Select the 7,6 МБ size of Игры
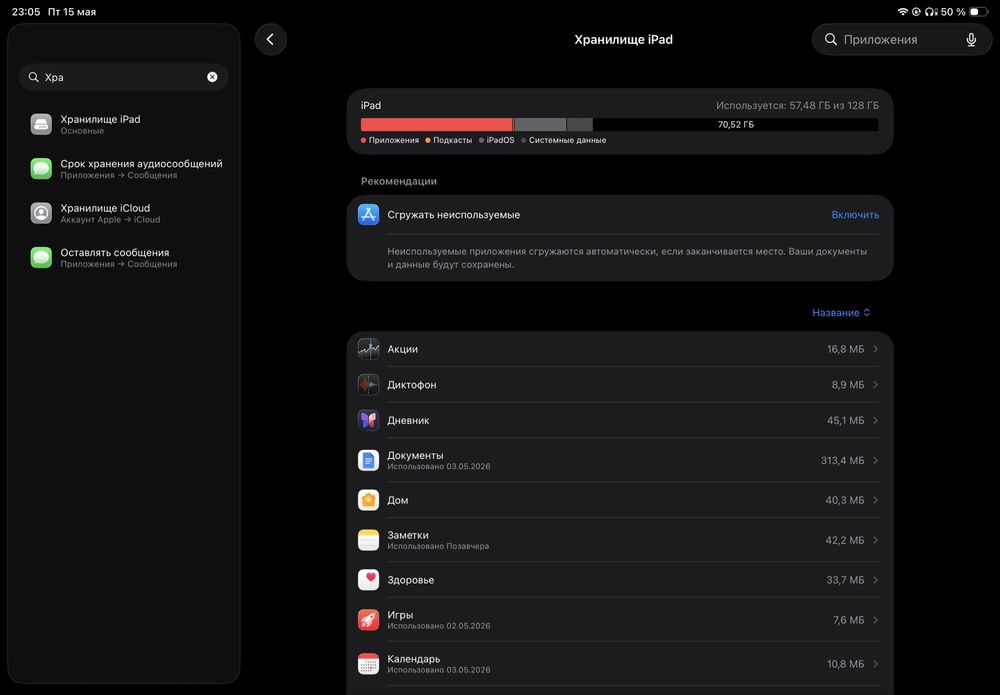The image size is (1000, 695). pos(848,620)
